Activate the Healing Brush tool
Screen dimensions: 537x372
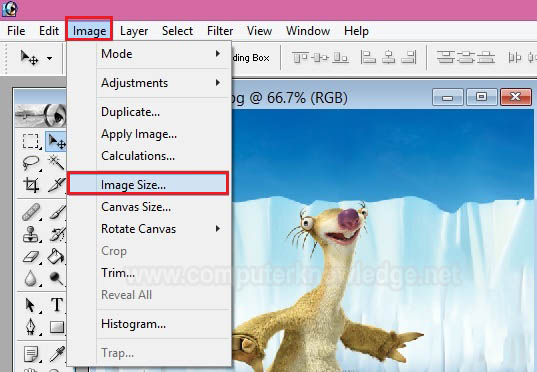point(30,212)
